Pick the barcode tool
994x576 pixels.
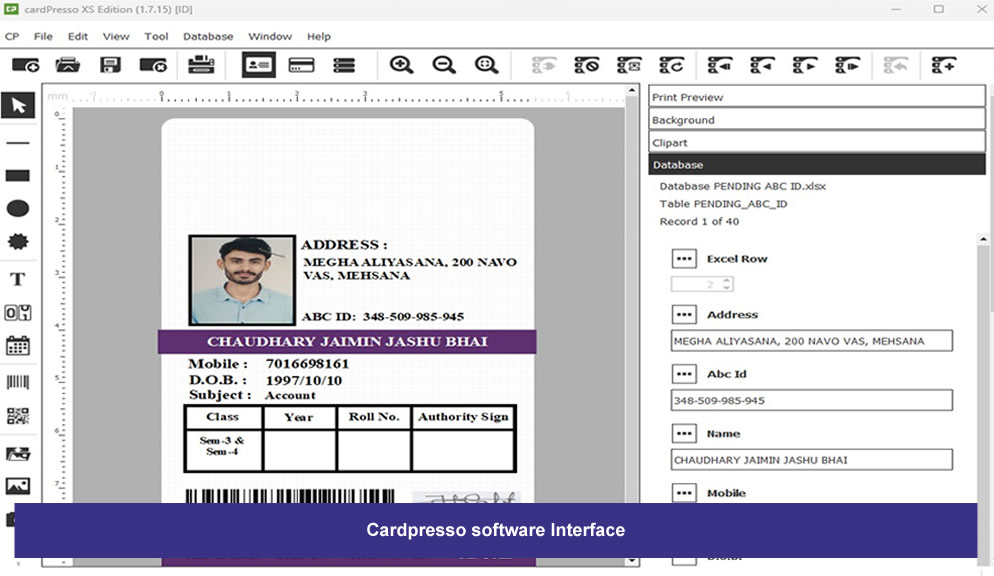click(x=18, y=381)
